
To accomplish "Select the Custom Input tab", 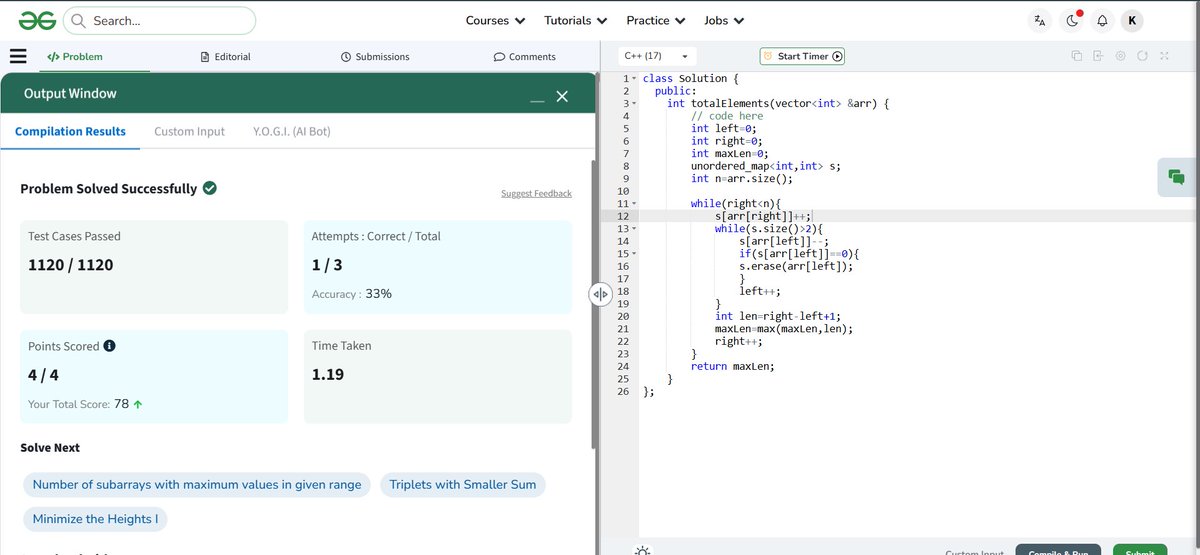I will click(189, 131).
